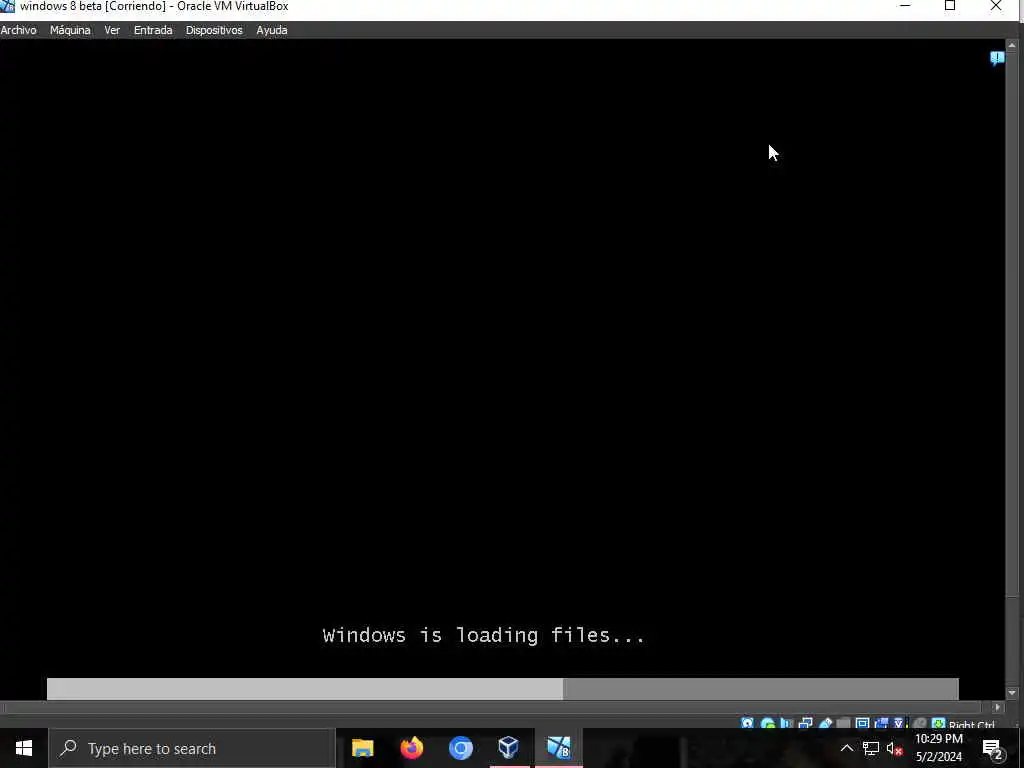Click the keyboard capture green arrow icon
Viewport: 1024px width, 768px height.
(938, 724)
